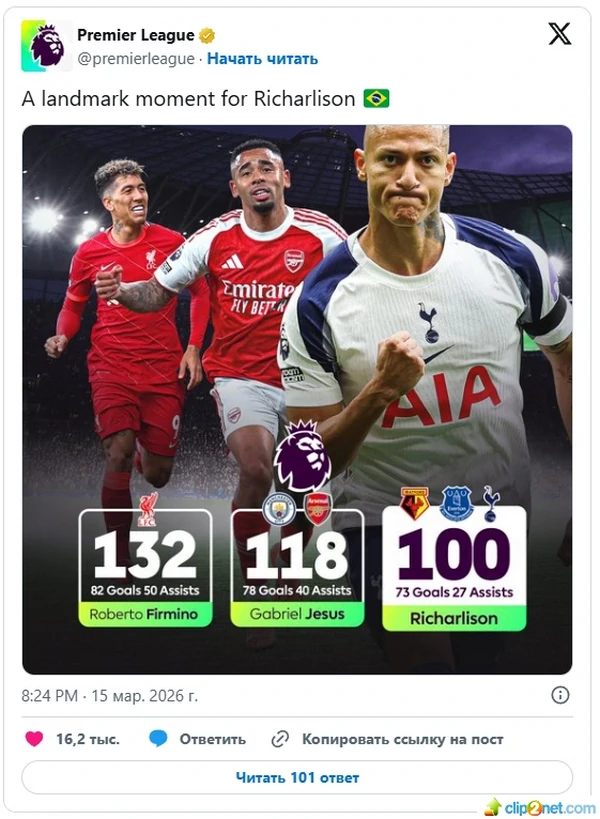Click the 16,2 тыс. likes count
The image size is (600, 819).
coord(88,739)
